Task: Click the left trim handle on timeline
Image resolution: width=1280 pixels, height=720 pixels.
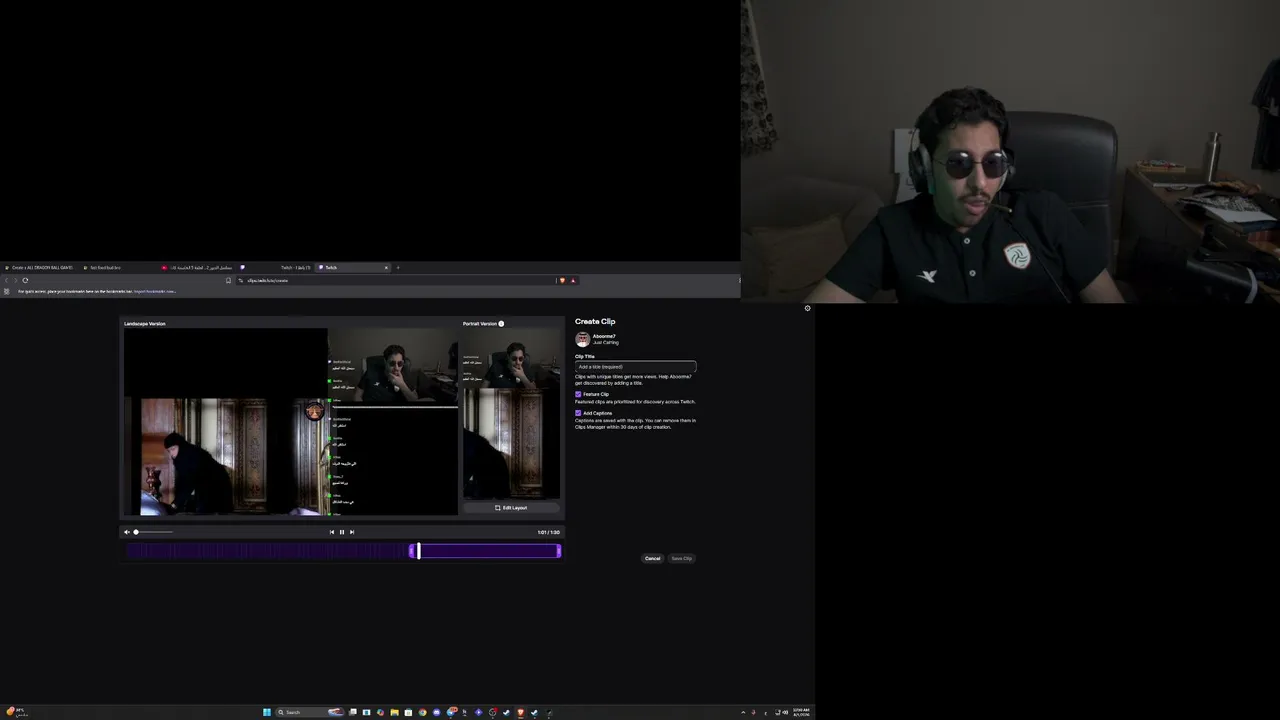Action: (x=411, y=551)
